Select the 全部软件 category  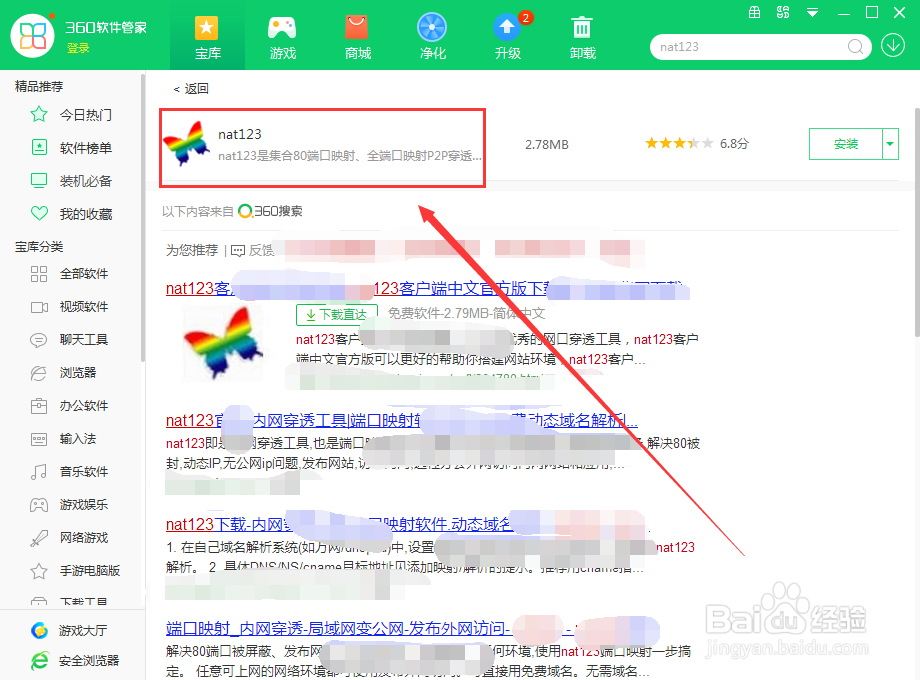point(84,273)
